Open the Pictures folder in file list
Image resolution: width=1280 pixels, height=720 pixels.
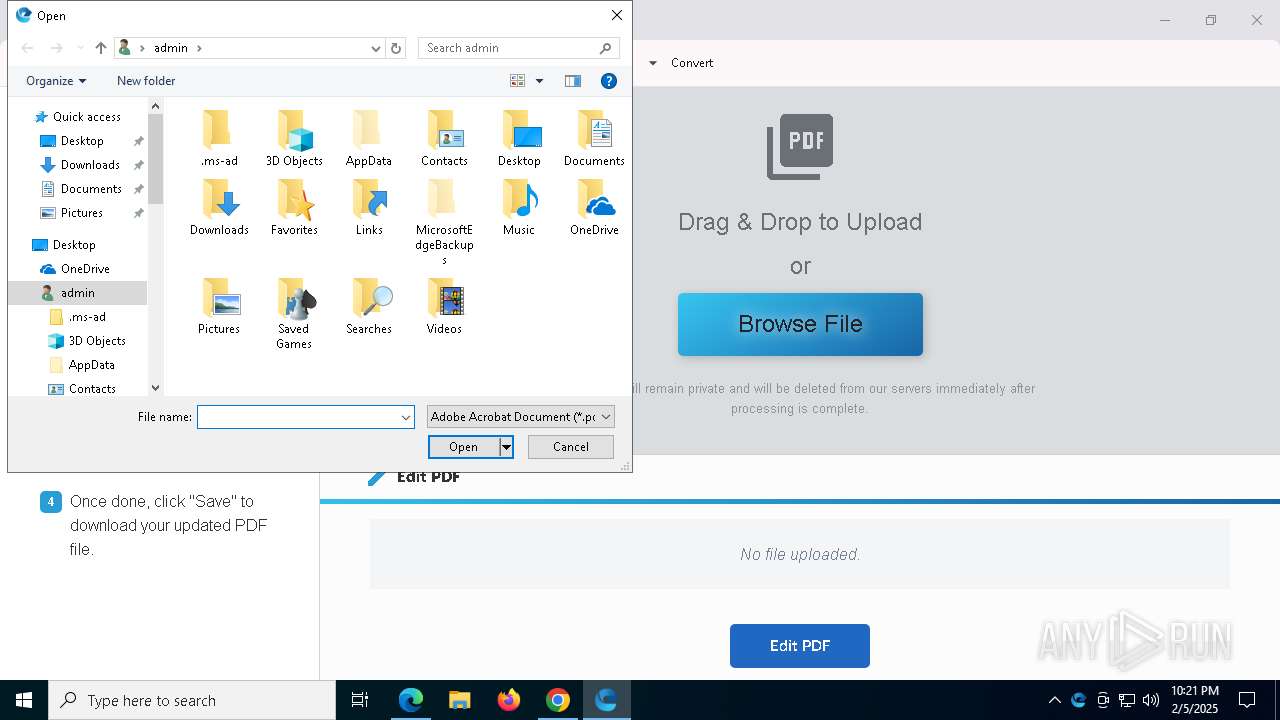[x=219, y=307]
